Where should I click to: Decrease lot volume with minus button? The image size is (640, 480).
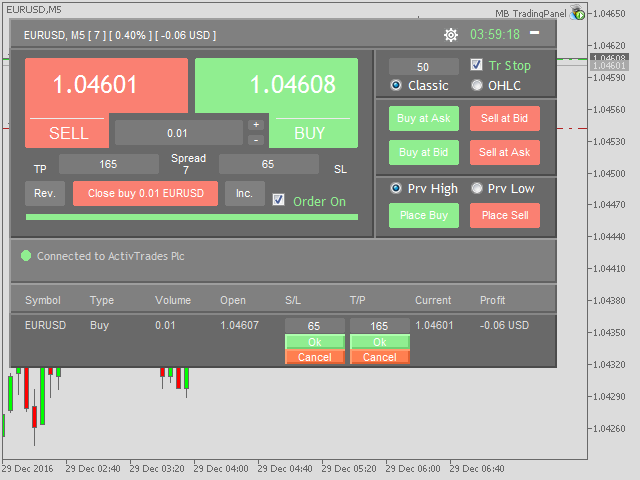pyautogui.click(x=256, y=140)
